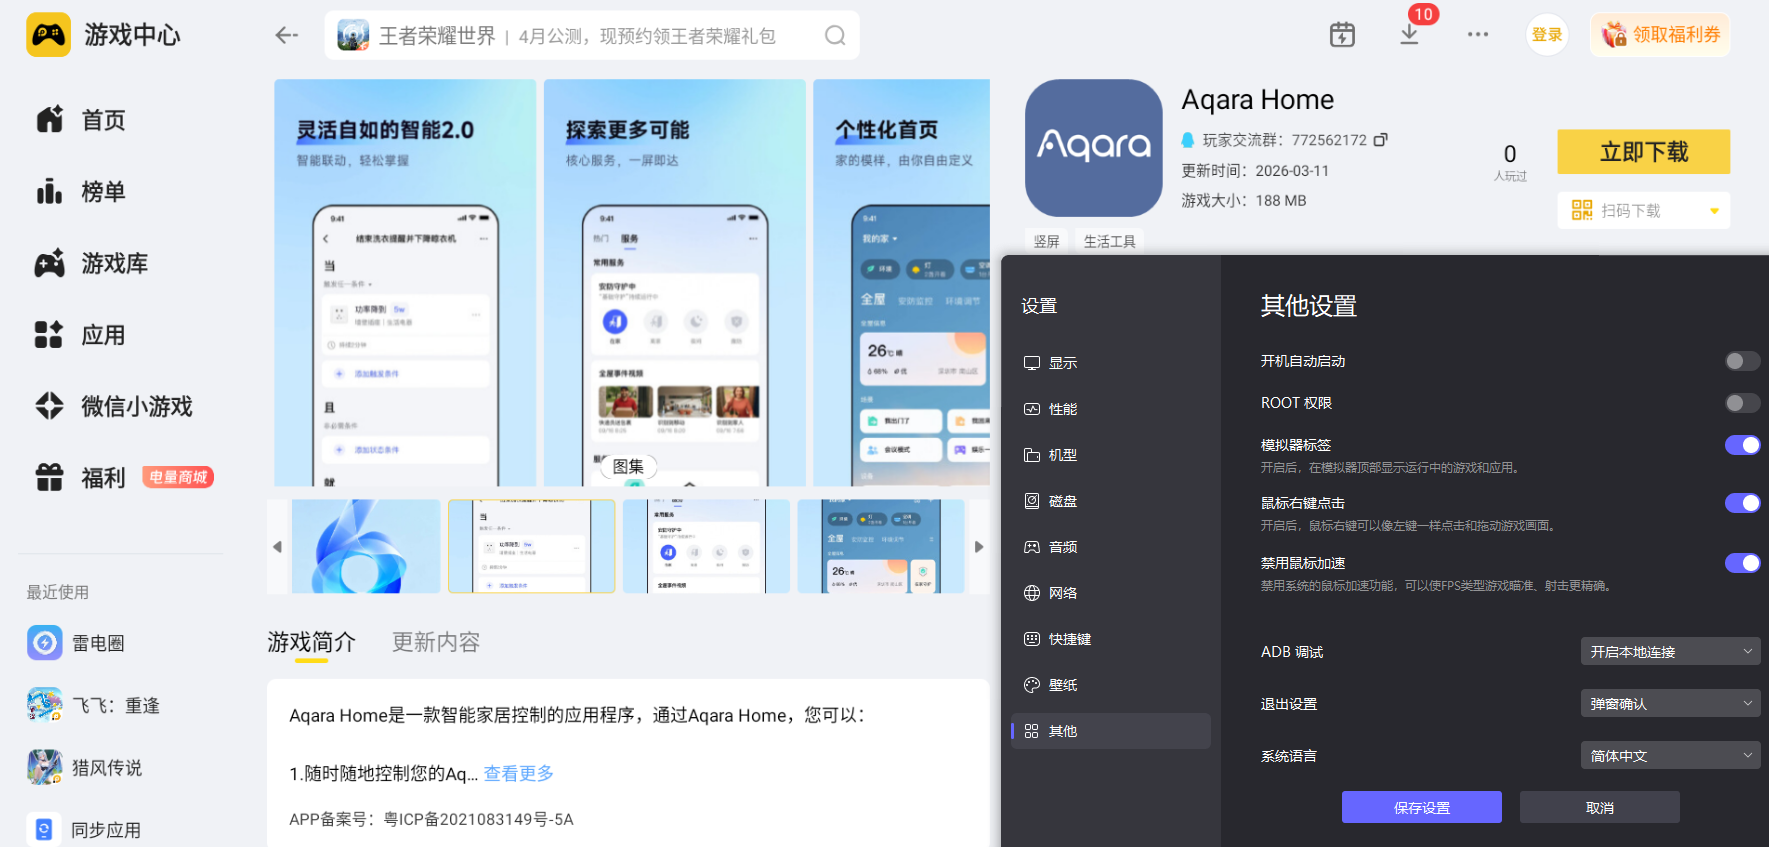Open 微信小游戏 in the sidebar
This screenshot has height=847, width=1769.
113,406
